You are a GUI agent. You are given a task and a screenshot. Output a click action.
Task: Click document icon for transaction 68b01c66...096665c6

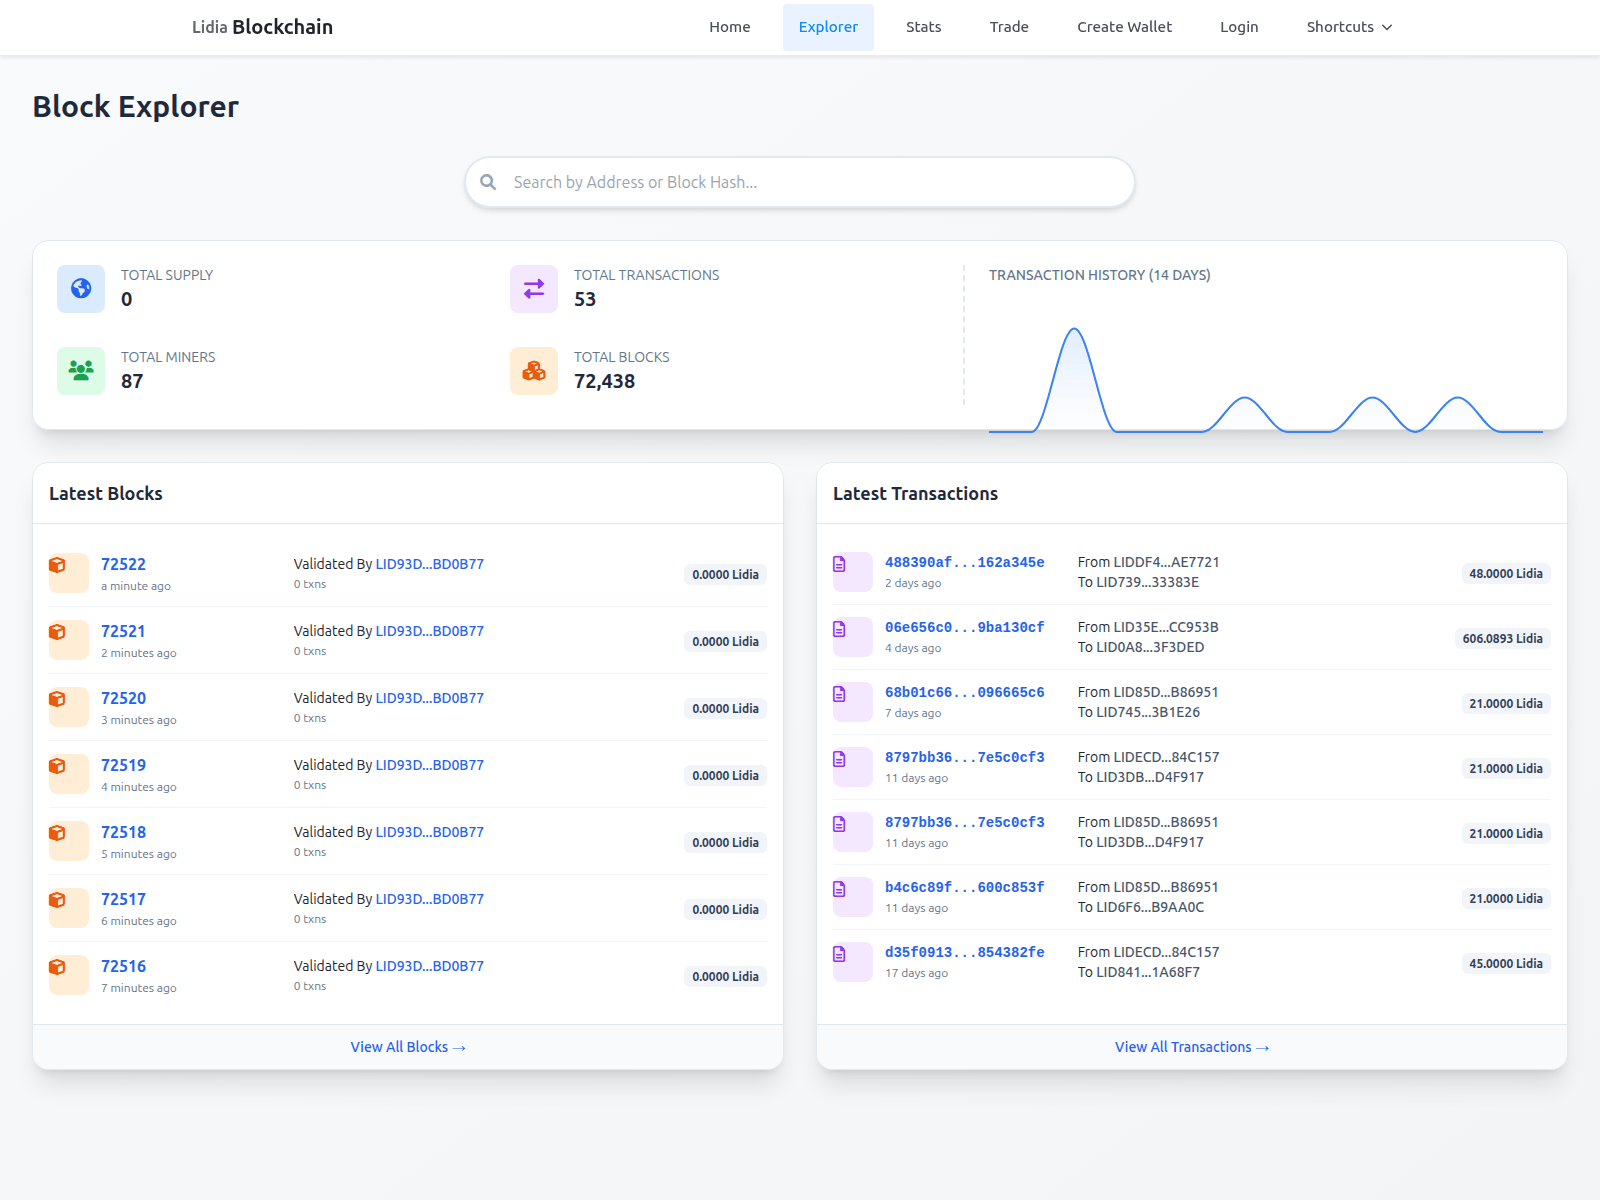point(840,694)
